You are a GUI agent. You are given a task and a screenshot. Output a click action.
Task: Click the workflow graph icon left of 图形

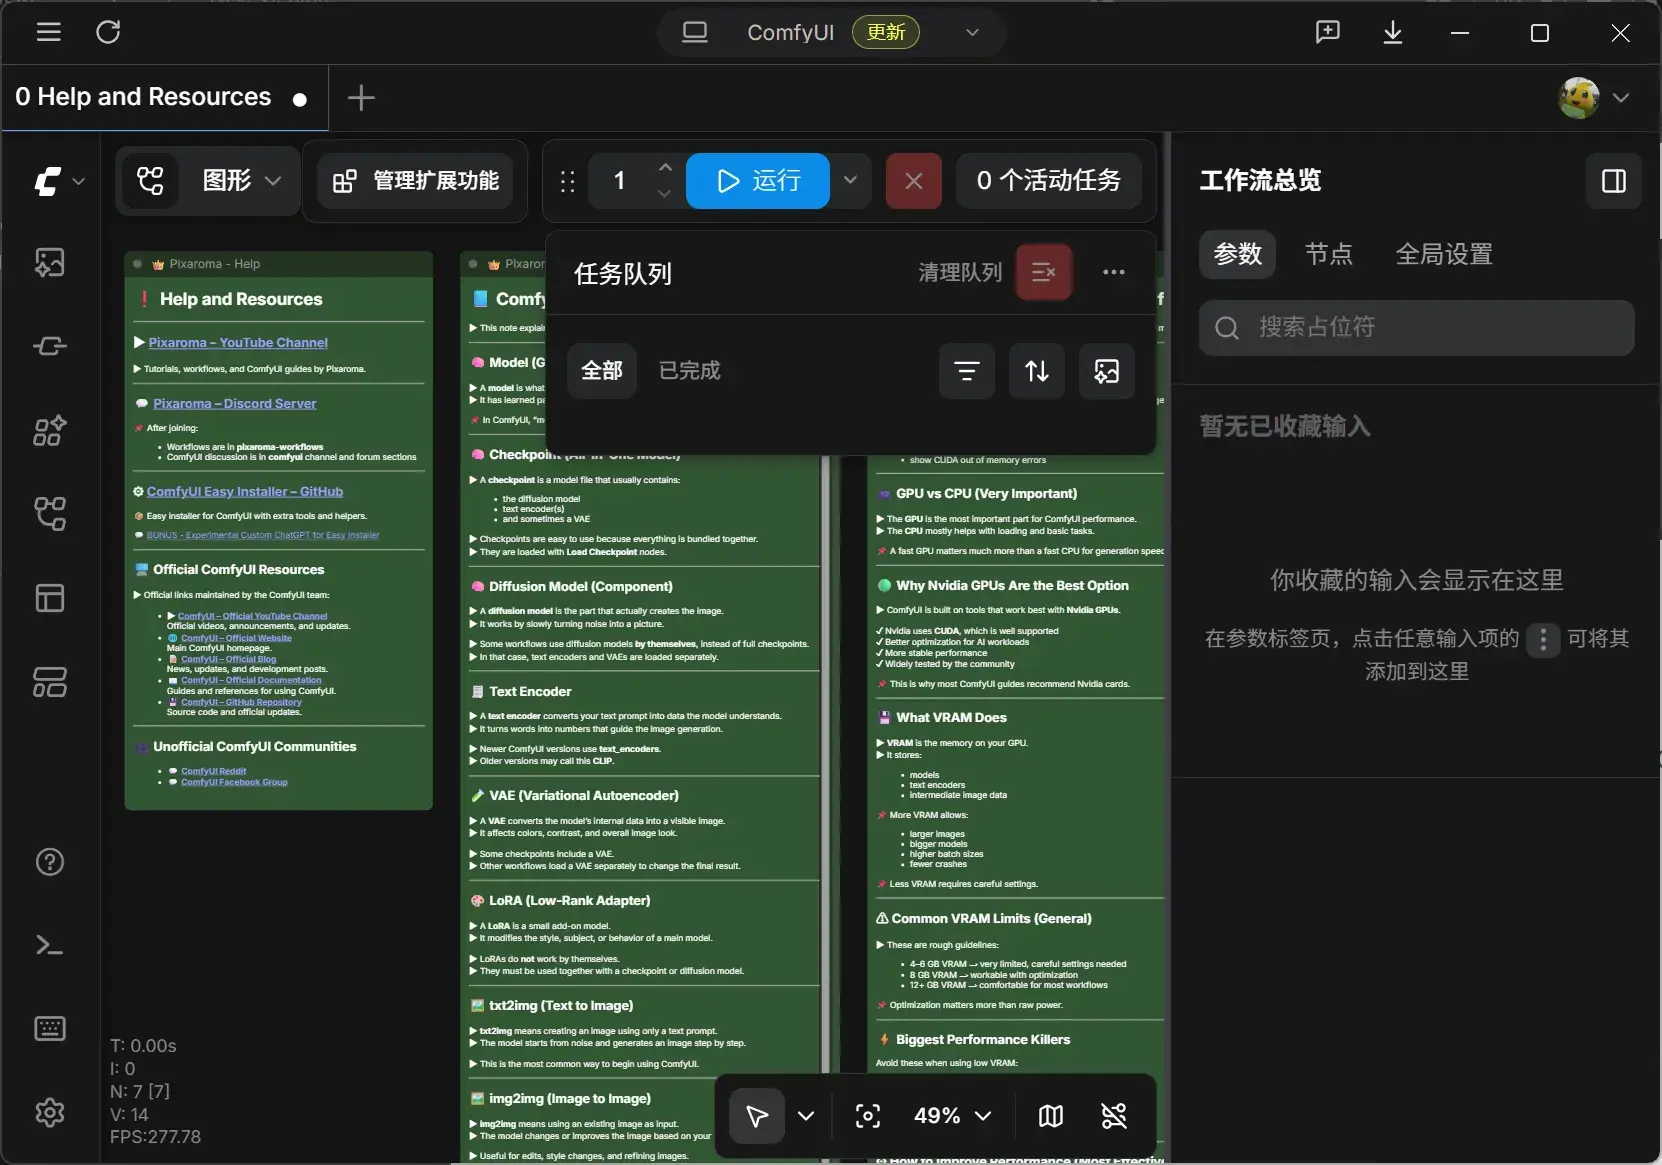pyautogui.click(x=150, y=181)
